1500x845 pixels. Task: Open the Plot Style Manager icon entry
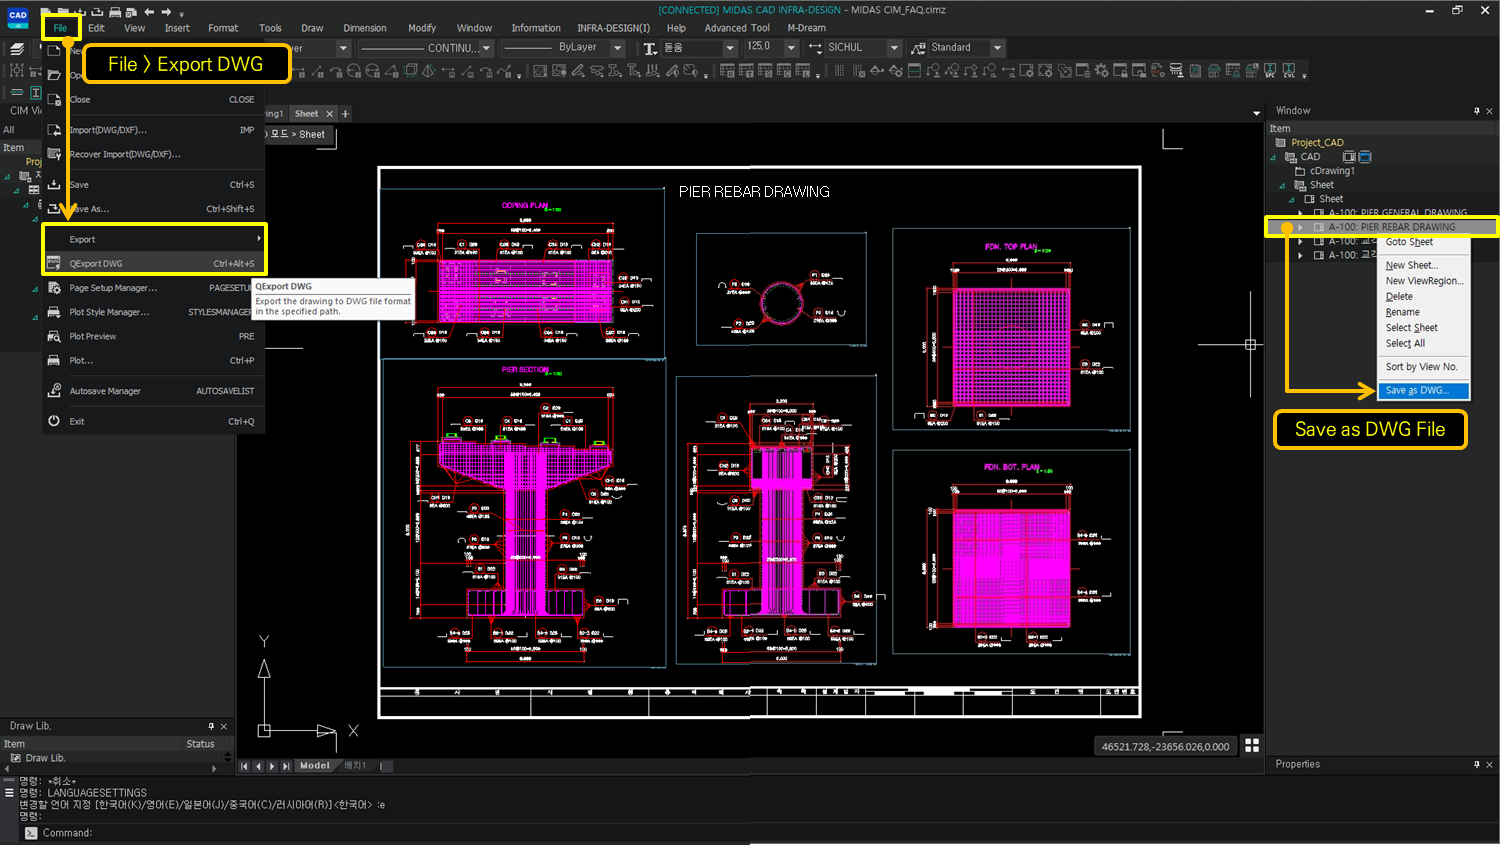pyautogui.click(x=55, y=311)
